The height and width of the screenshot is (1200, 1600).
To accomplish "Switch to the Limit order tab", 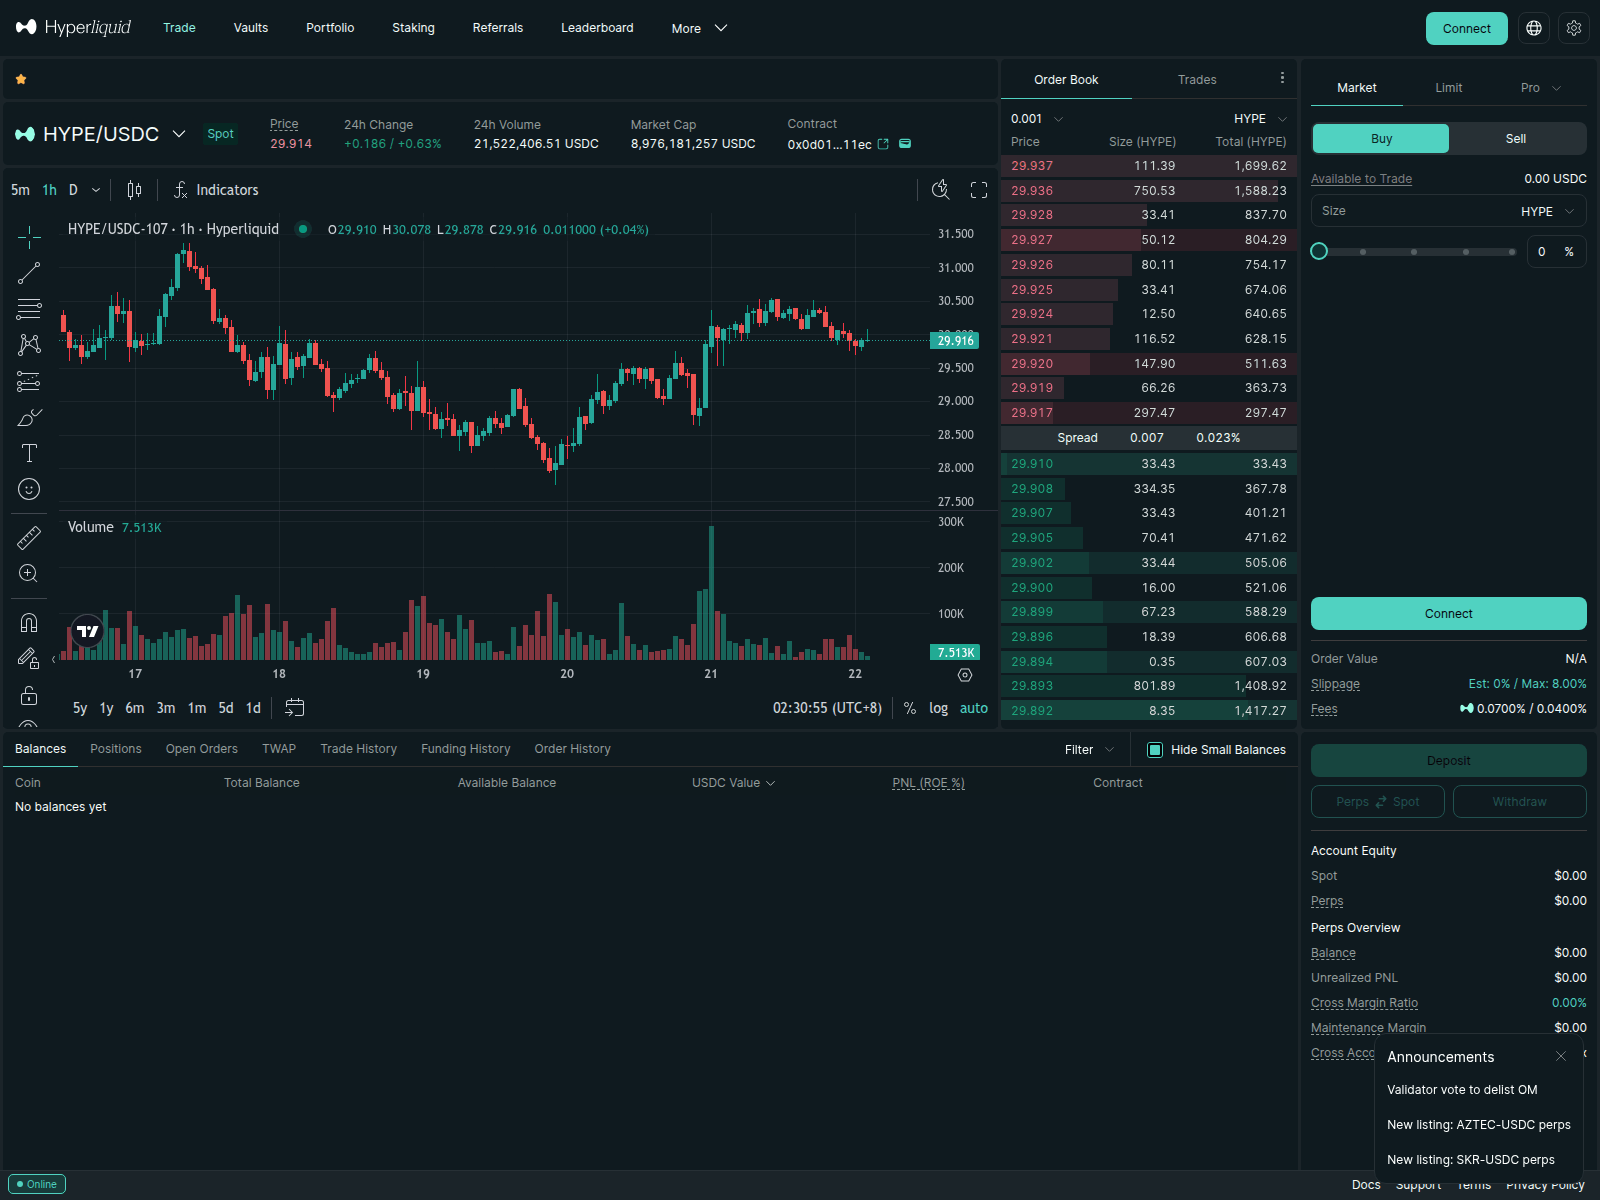I will pyautogui.click(x=1449, y=88).
